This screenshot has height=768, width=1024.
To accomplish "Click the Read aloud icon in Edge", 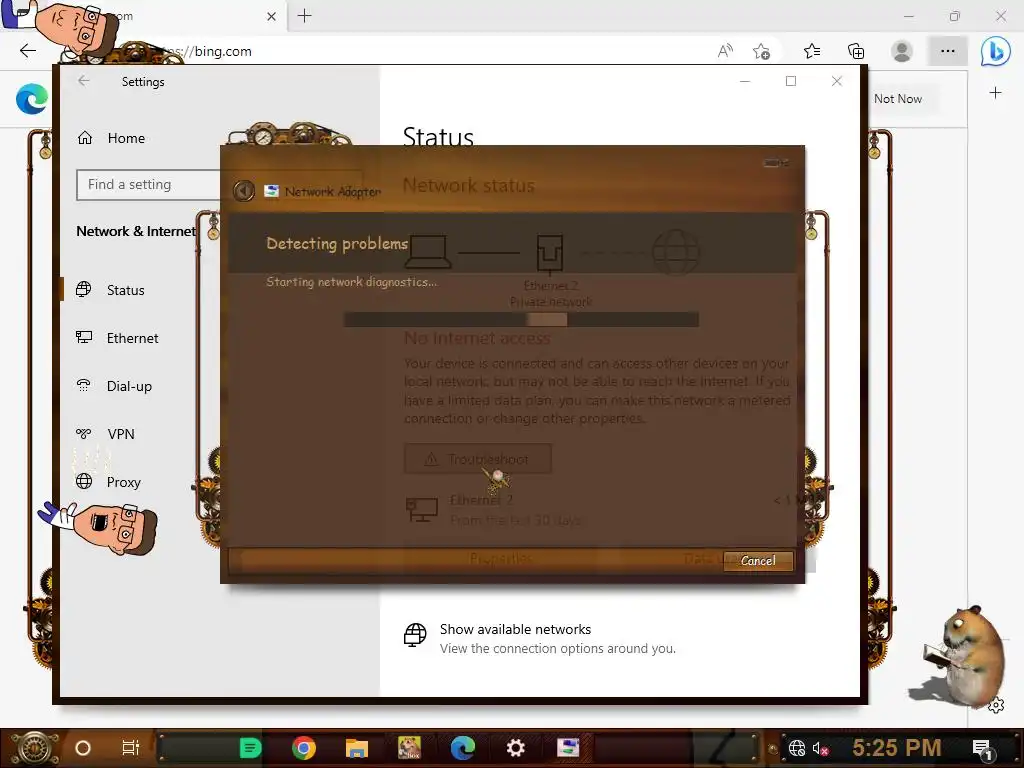I will 725,51.
